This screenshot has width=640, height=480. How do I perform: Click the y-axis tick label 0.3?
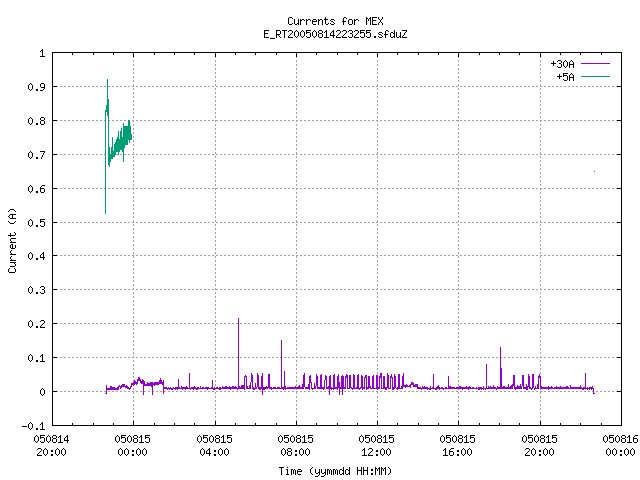point(36,290)
